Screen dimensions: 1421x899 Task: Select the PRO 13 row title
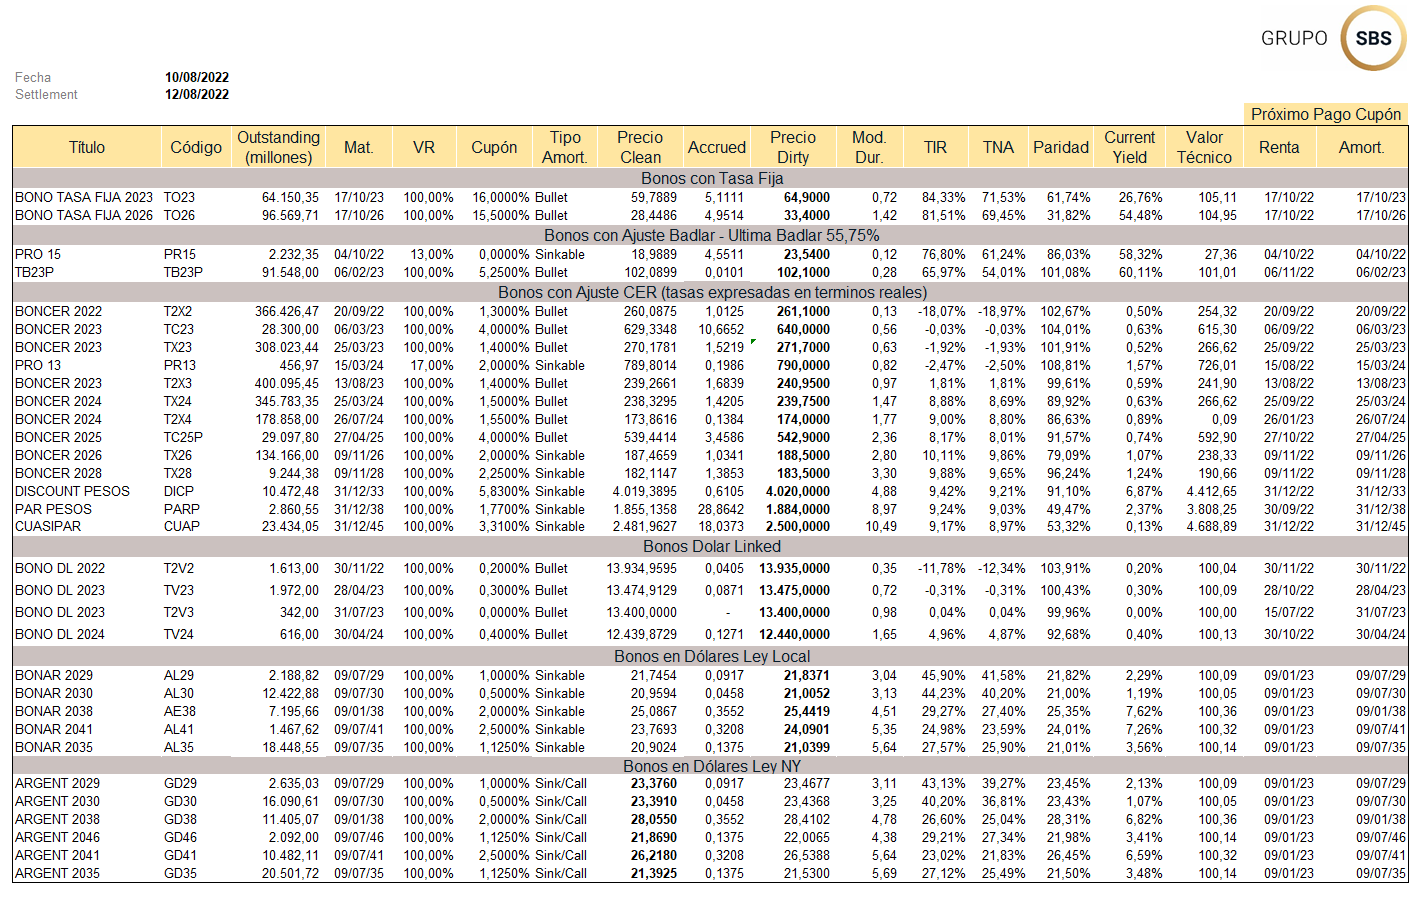pyautogui.click(x=38, y=365)
